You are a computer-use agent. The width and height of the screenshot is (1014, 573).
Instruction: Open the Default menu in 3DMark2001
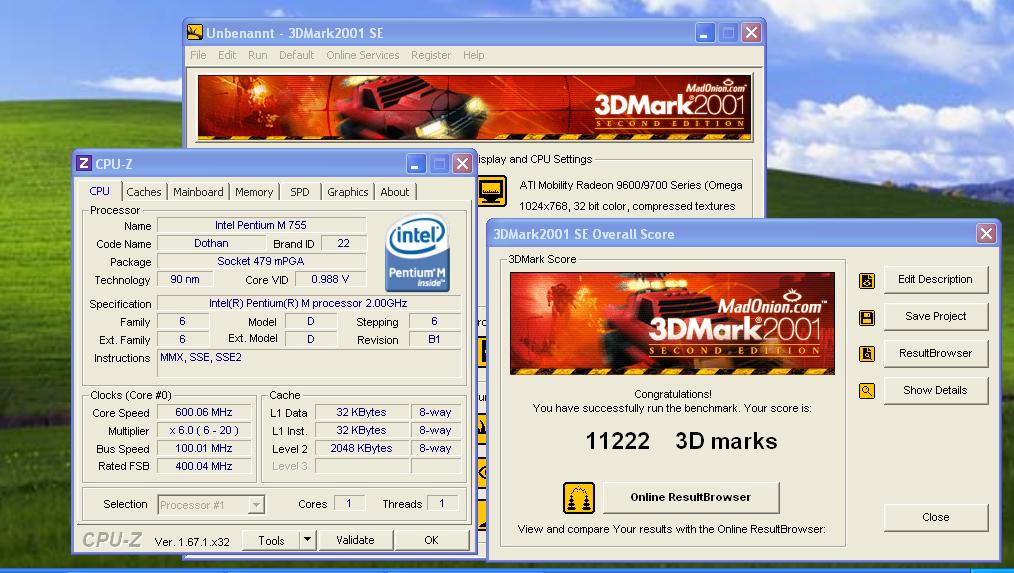[296, 55]
